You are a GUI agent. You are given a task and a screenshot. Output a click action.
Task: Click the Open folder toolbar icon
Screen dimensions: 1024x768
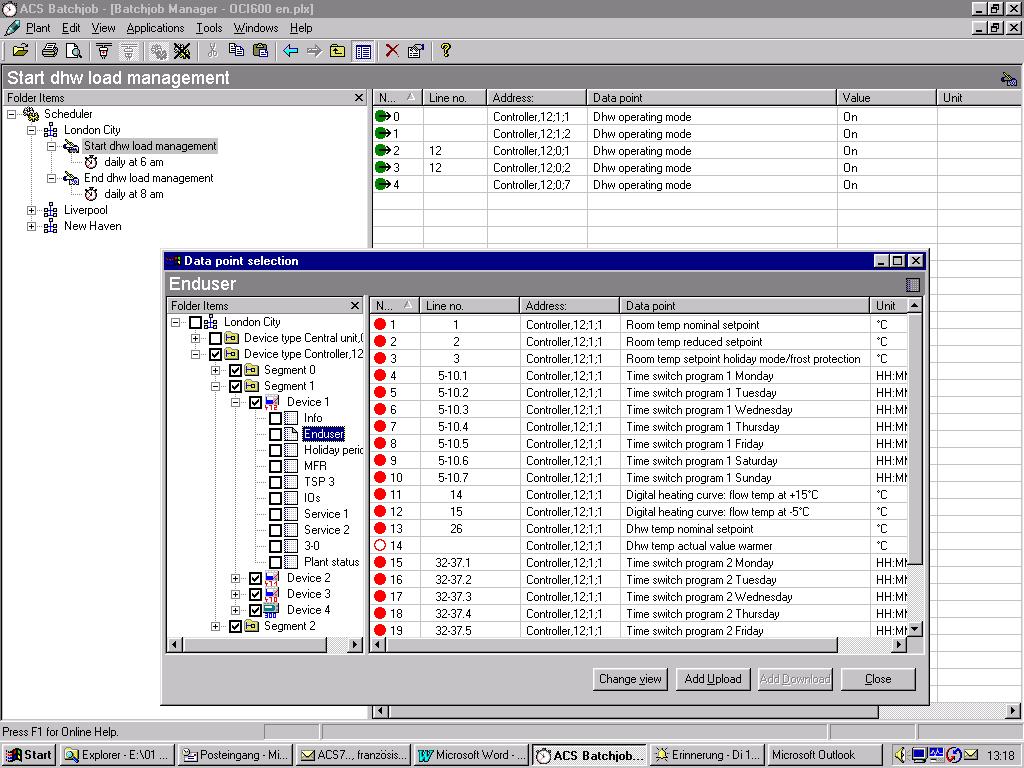click(x=20, y=50)
